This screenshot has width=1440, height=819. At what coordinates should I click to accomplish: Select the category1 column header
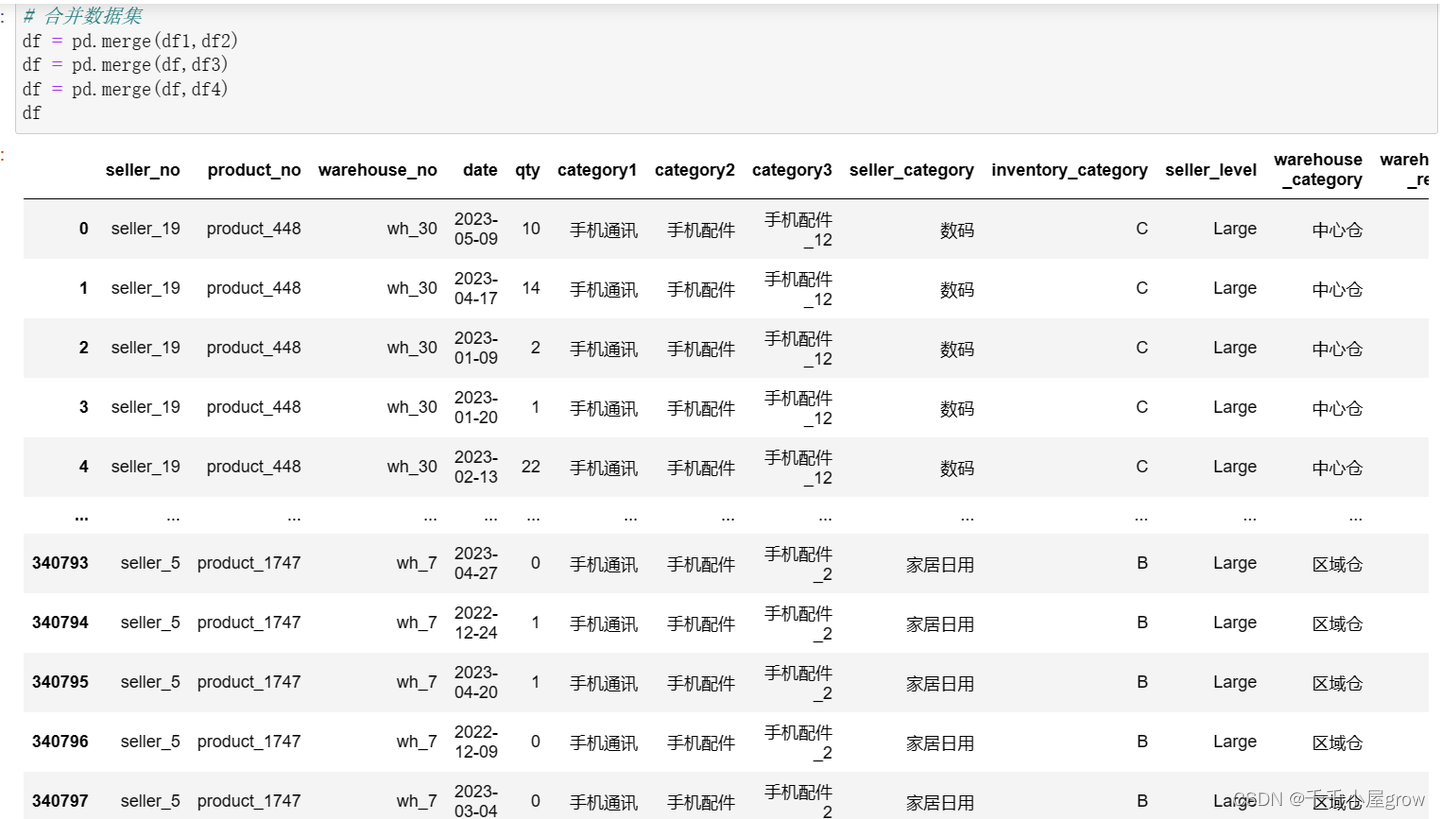597,170
